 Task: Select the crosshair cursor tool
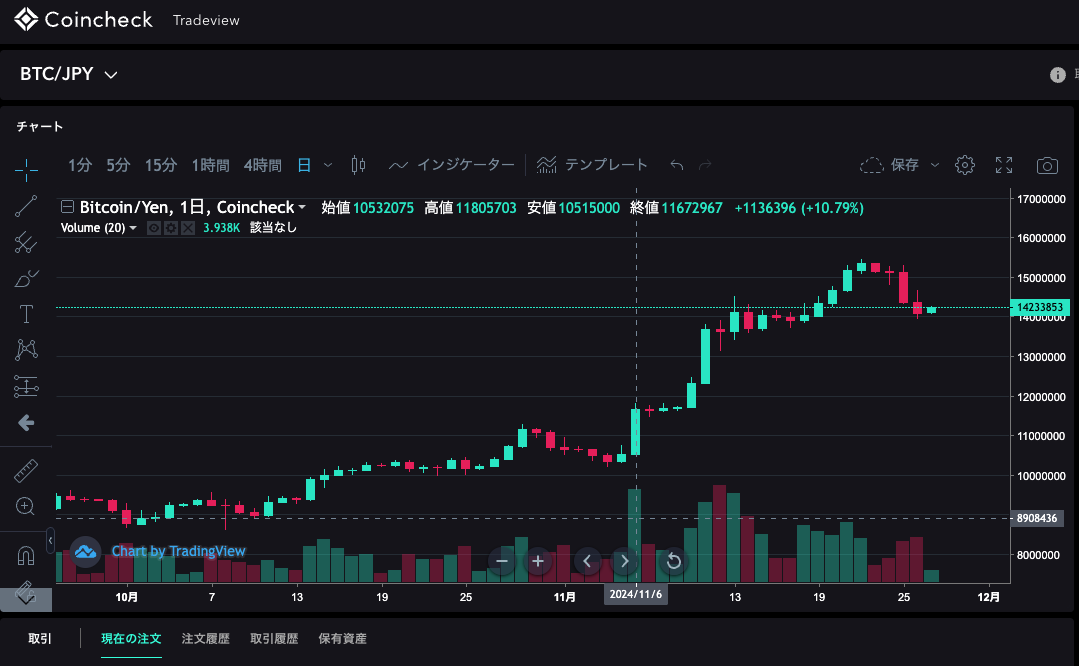click(26, 169)
